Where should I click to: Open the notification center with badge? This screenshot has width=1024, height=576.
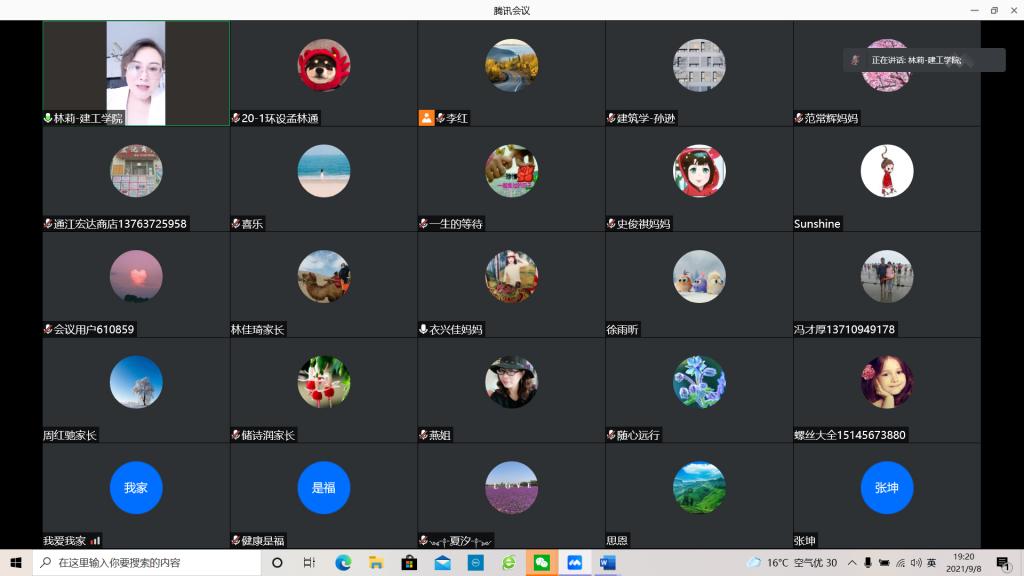pyautogui.click(x=1003, y=563)
